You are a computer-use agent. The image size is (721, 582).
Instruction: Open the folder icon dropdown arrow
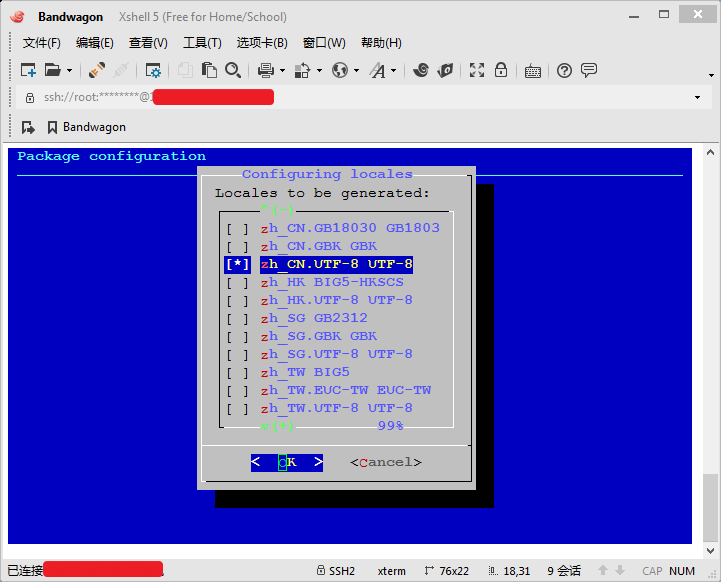coord(69,71)
